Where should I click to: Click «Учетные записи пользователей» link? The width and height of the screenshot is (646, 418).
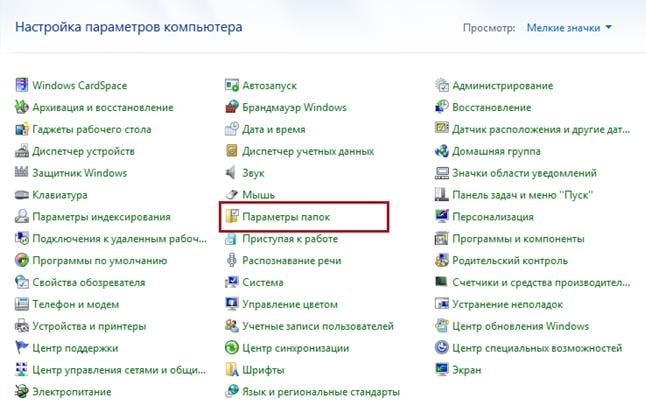point(318,326)
